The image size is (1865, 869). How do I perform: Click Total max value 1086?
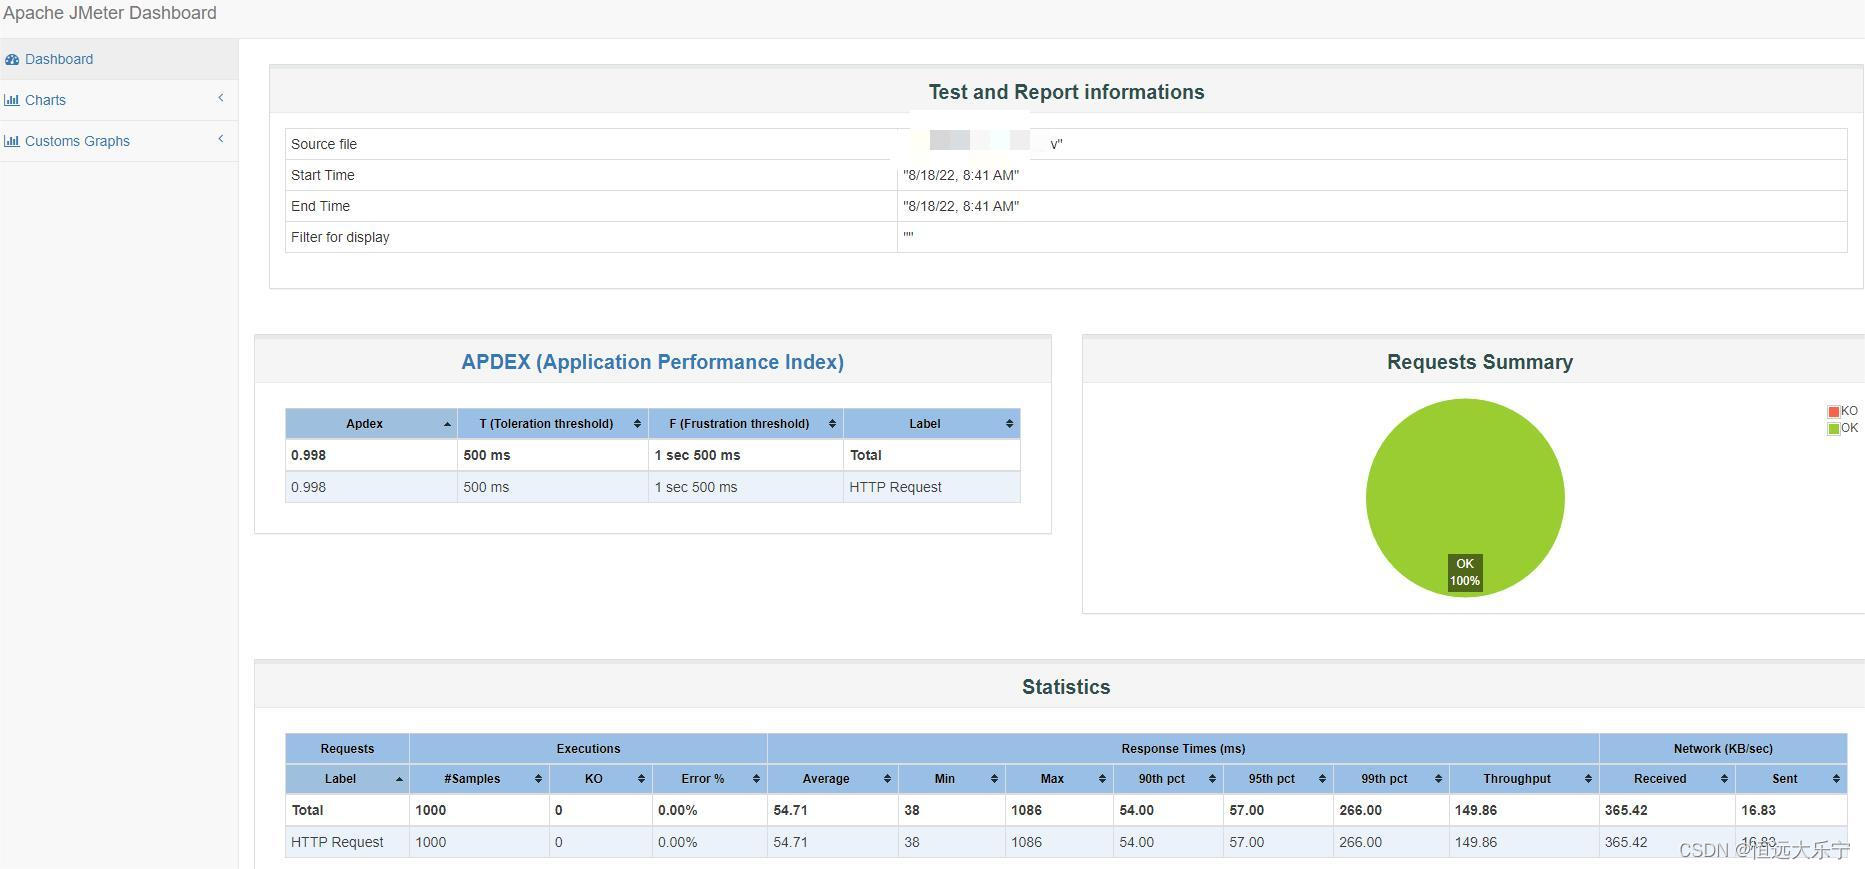tap(1026, 810)
